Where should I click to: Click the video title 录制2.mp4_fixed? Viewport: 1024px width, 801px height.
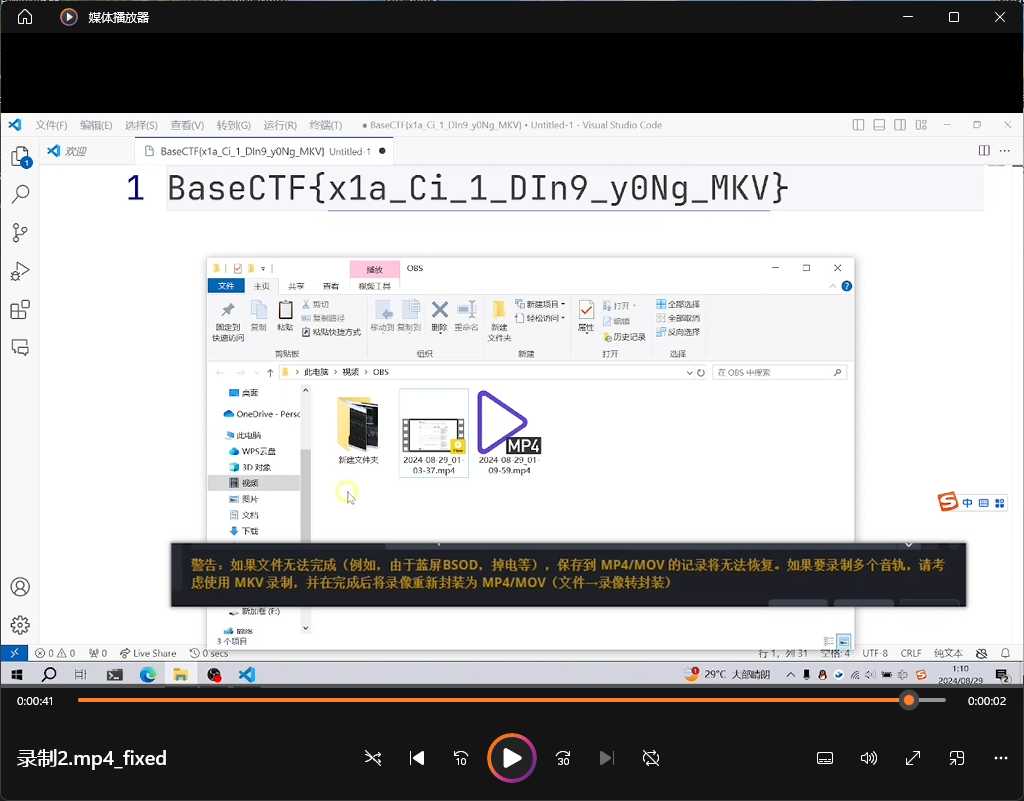point(92,758)
